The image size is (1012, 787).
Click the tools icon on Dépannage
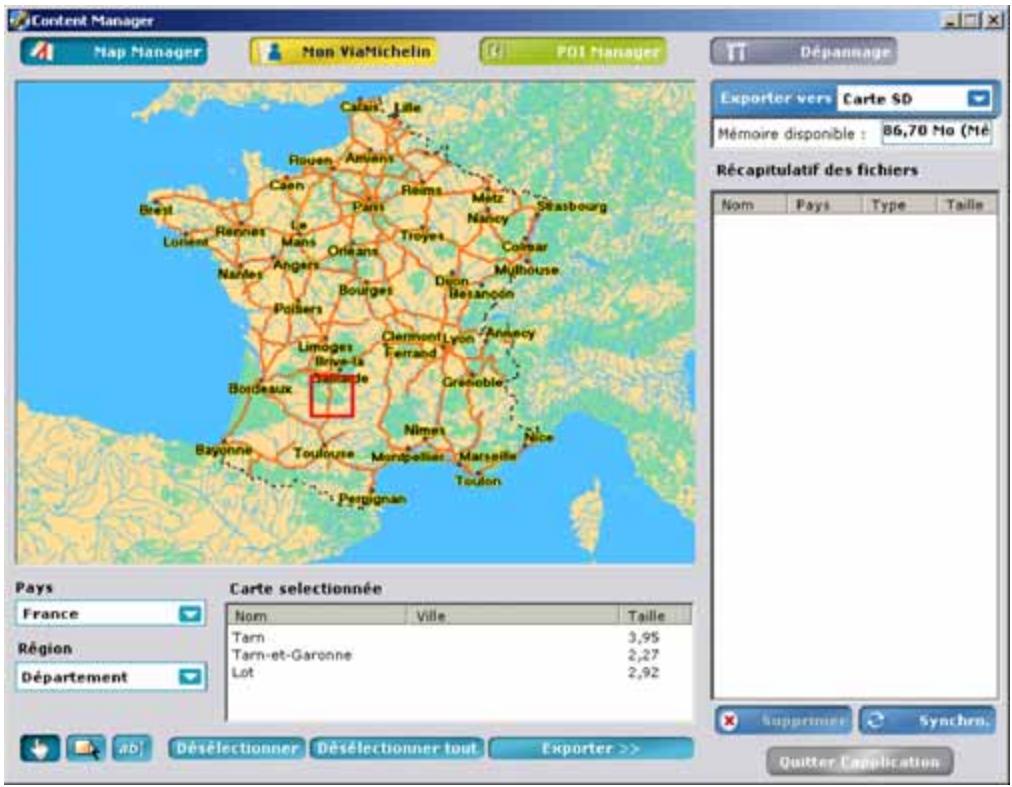[x=736, y=52]
